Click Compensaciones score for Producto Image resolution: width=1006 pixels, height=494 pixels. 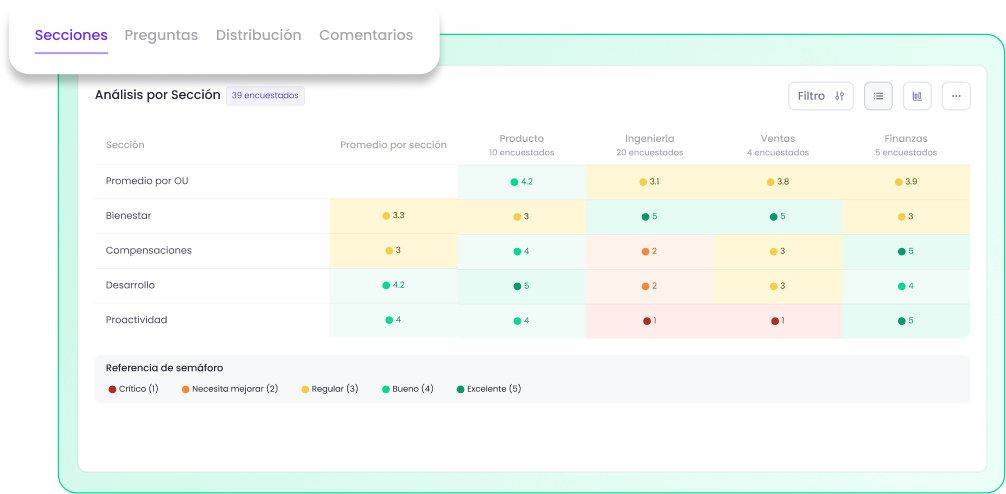(522, 251)
